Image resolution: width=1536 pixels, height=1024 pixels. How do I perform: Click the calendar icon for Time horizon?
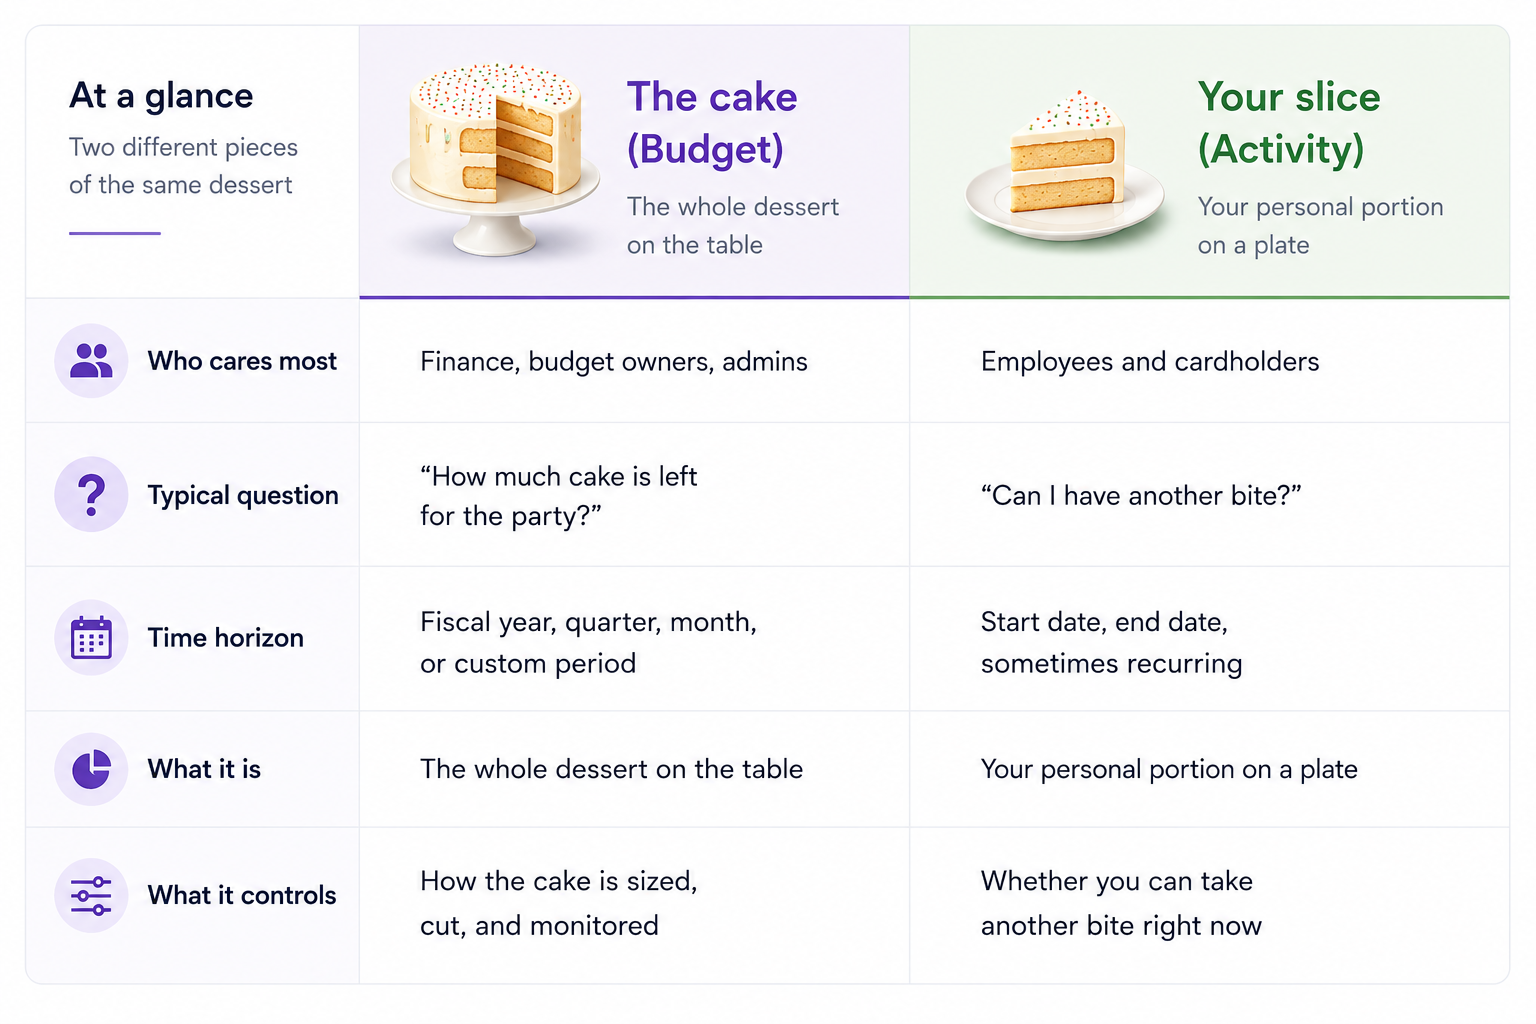(91, 638)
